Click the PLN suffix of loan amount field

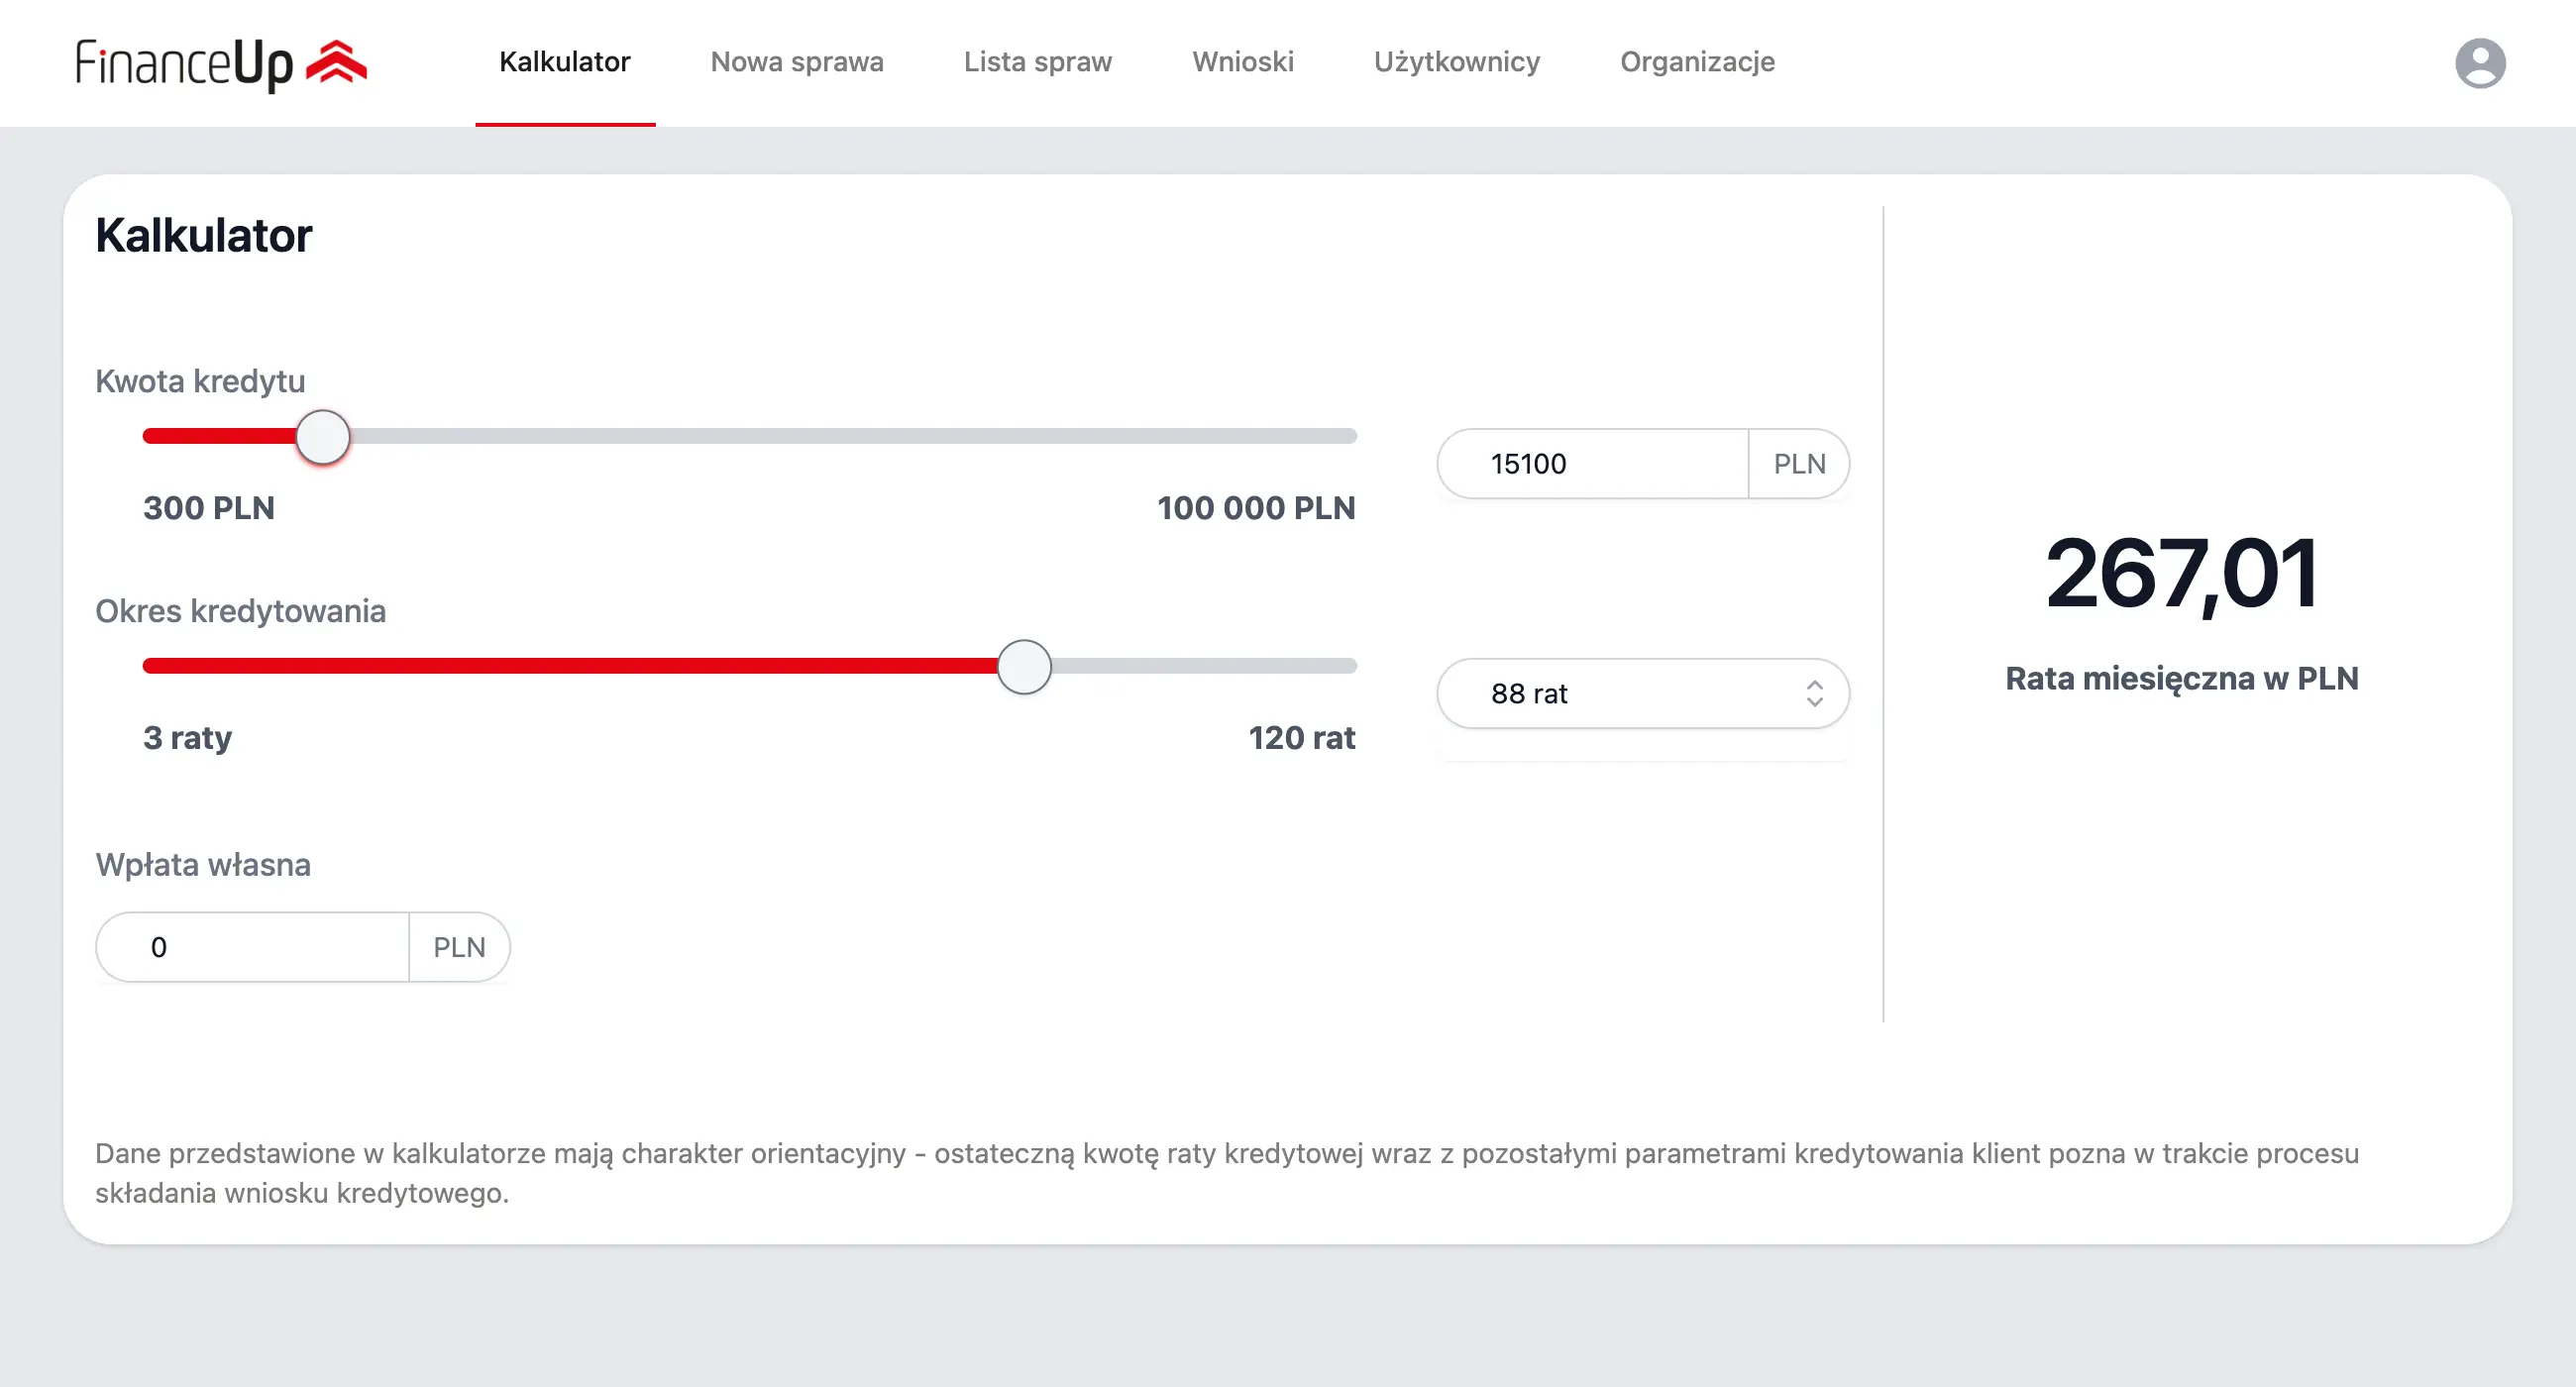tap(1799, 464)
